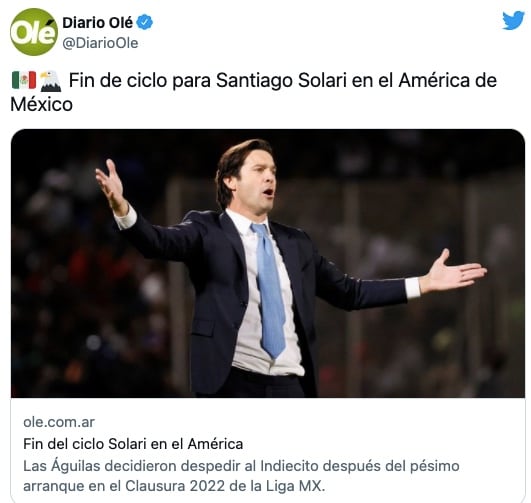Open the Diario Olé display name

click(98, 23)
